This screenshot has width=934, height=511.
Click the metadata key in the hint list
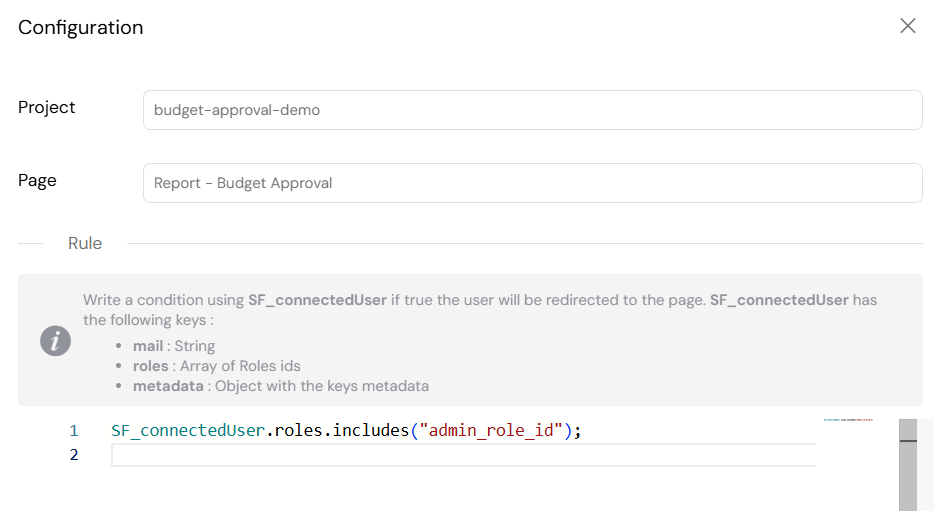pyautogui.click(x=166, y=386)
